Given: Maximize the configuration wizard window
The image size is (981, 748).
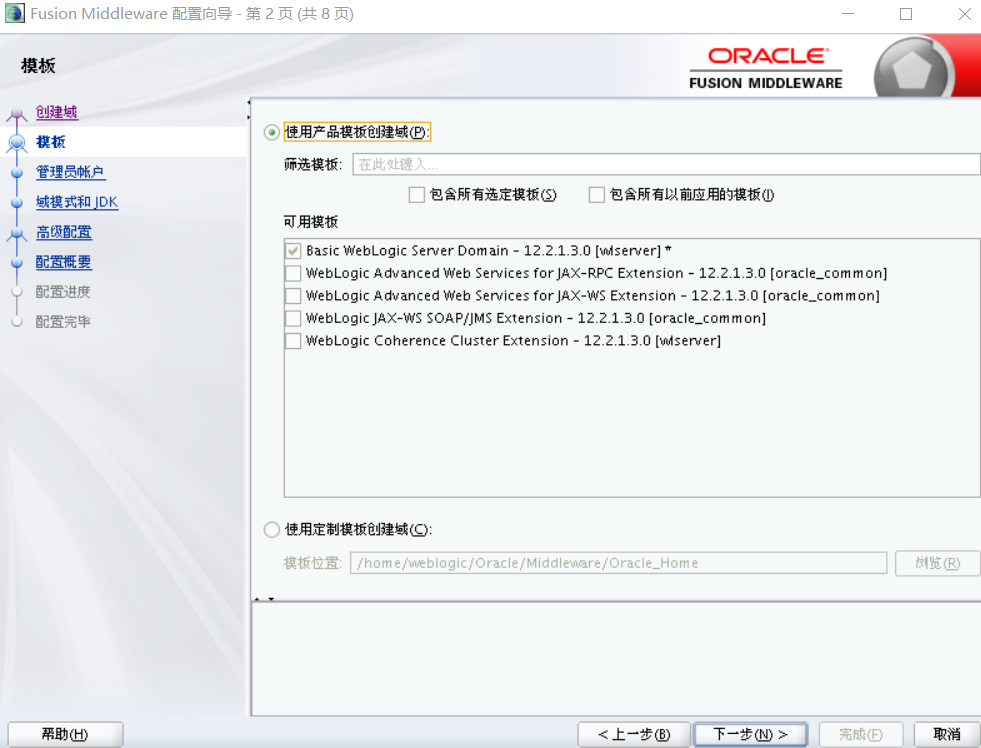Looking at the screenshot, I should tap(905, 14).
